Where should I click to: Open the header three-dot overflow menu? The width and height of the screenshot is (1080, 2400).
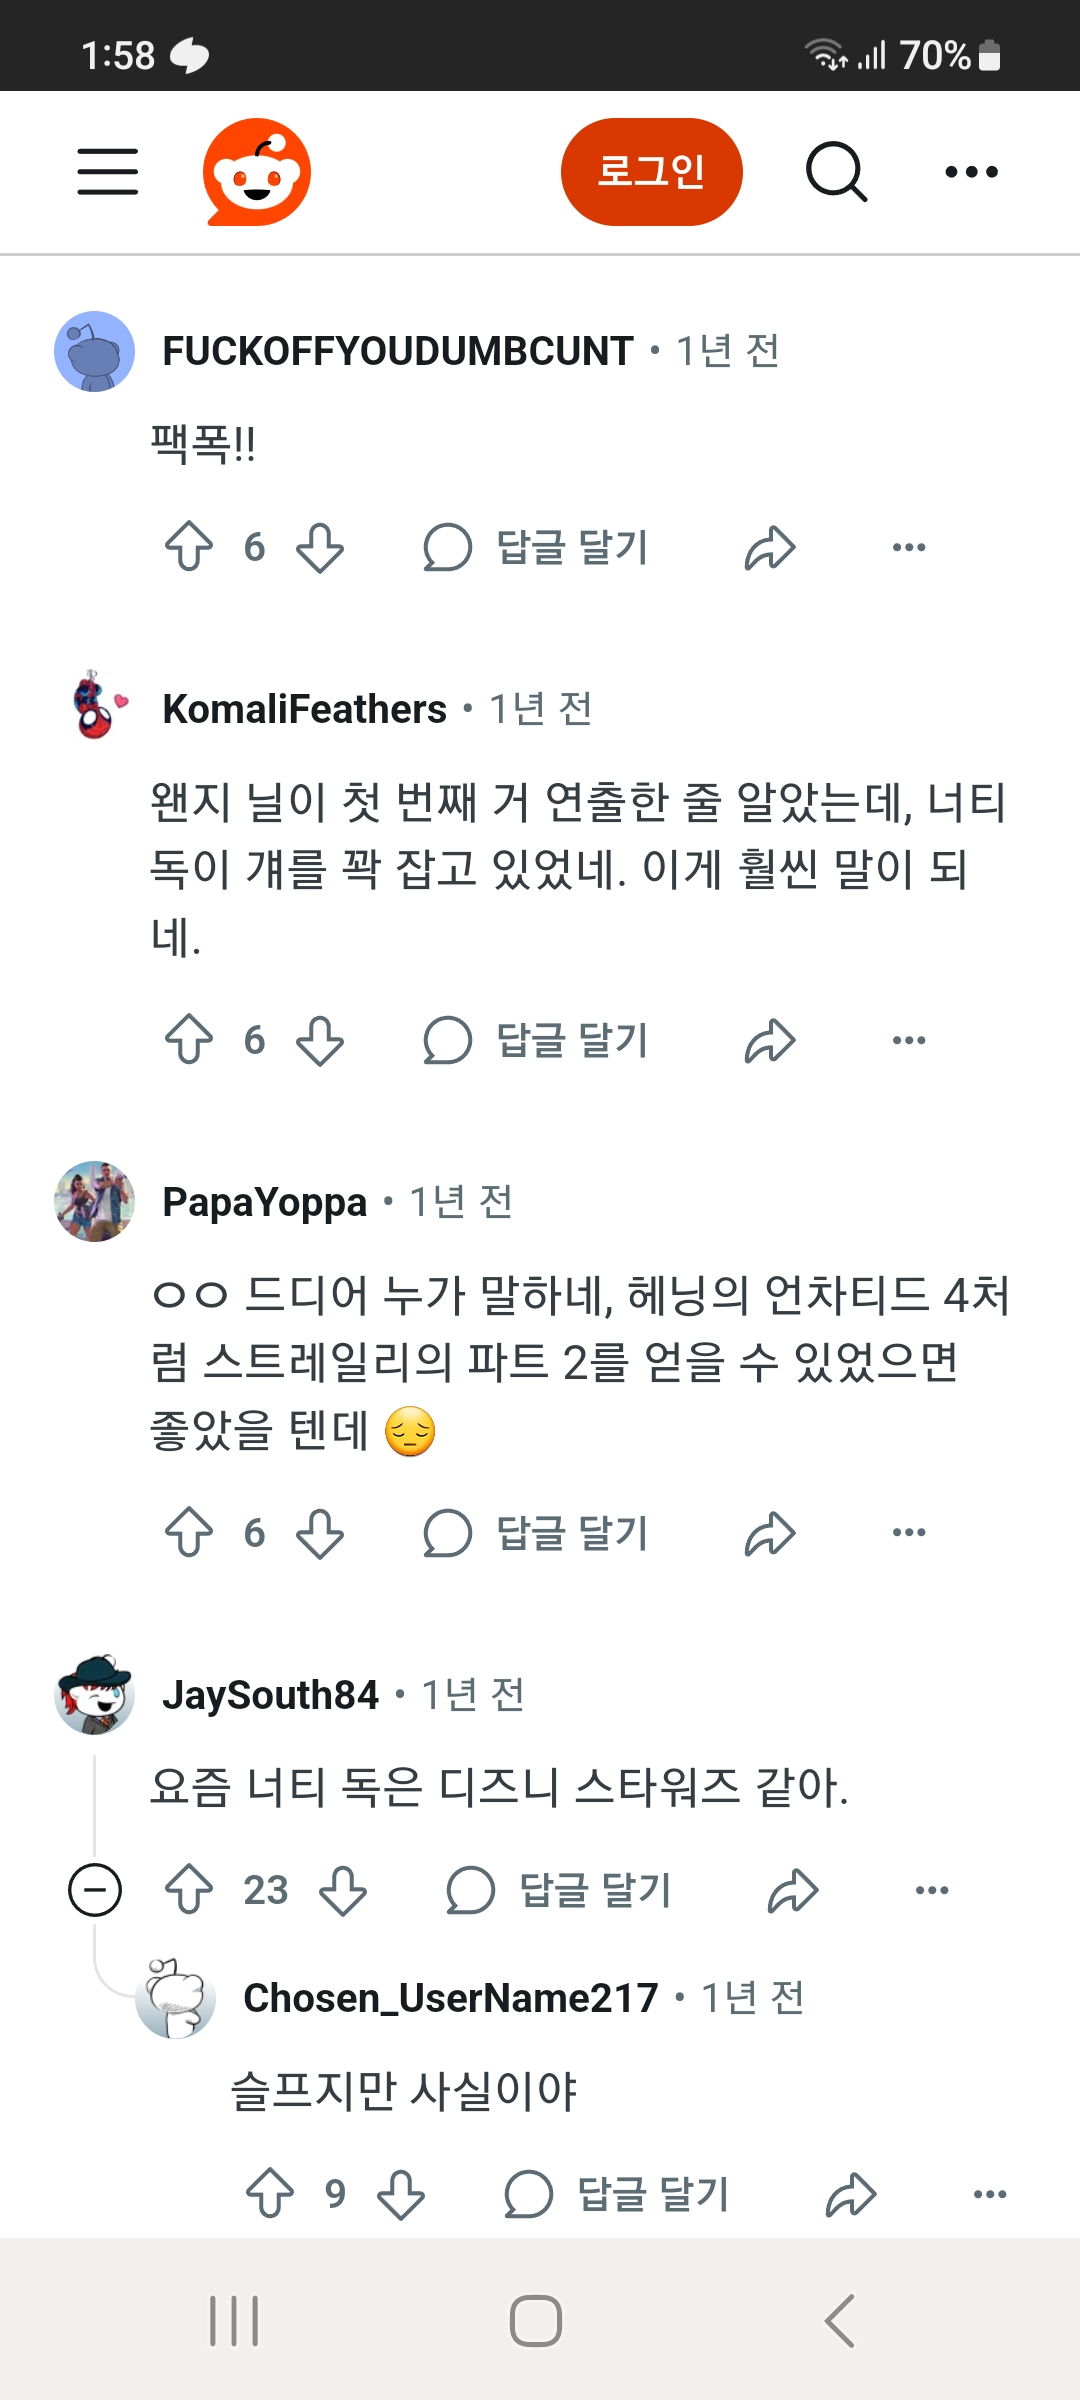coord(971,172)
